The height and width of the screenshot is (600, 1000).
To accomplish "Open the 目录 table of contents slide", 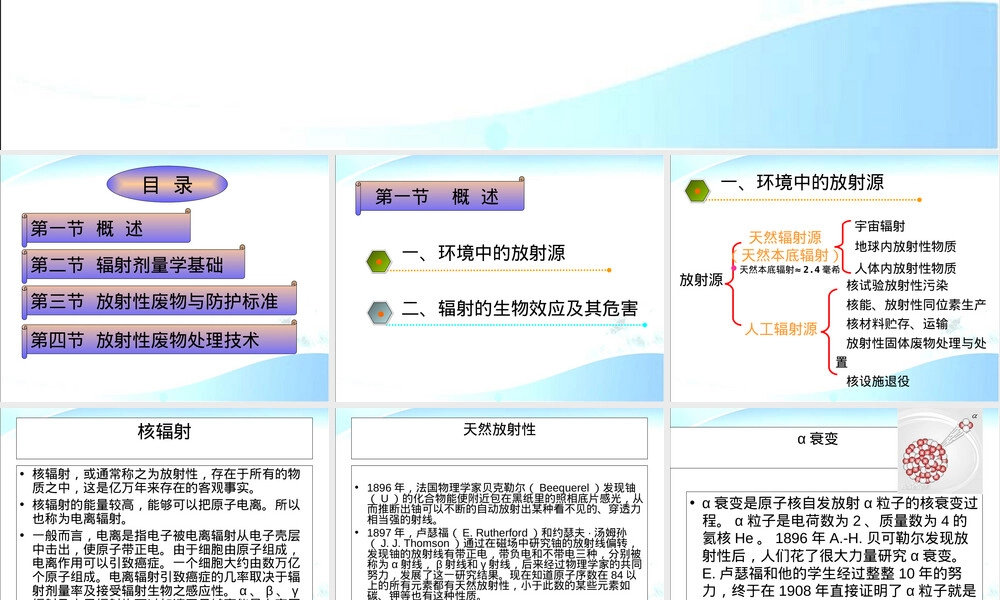I will point(165,278).
